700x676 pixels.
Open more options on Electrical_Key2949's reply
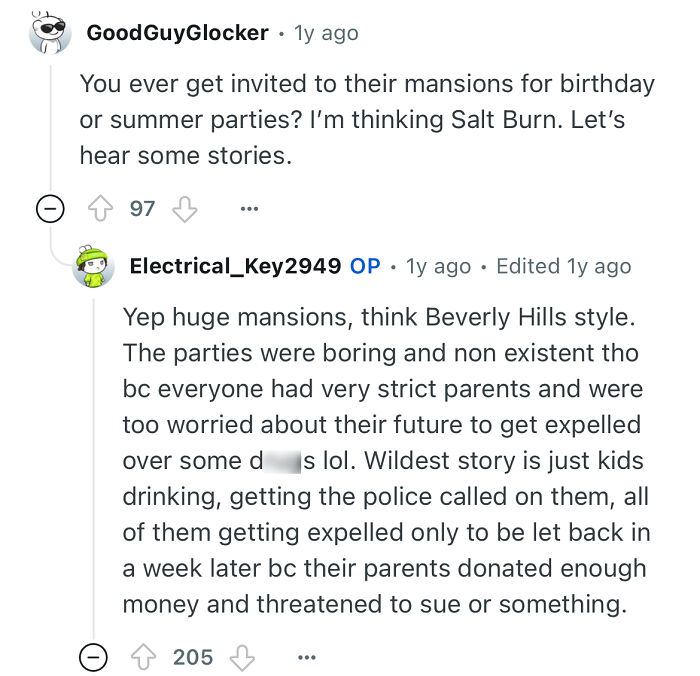pyautogui.click(x=307, y=656)
